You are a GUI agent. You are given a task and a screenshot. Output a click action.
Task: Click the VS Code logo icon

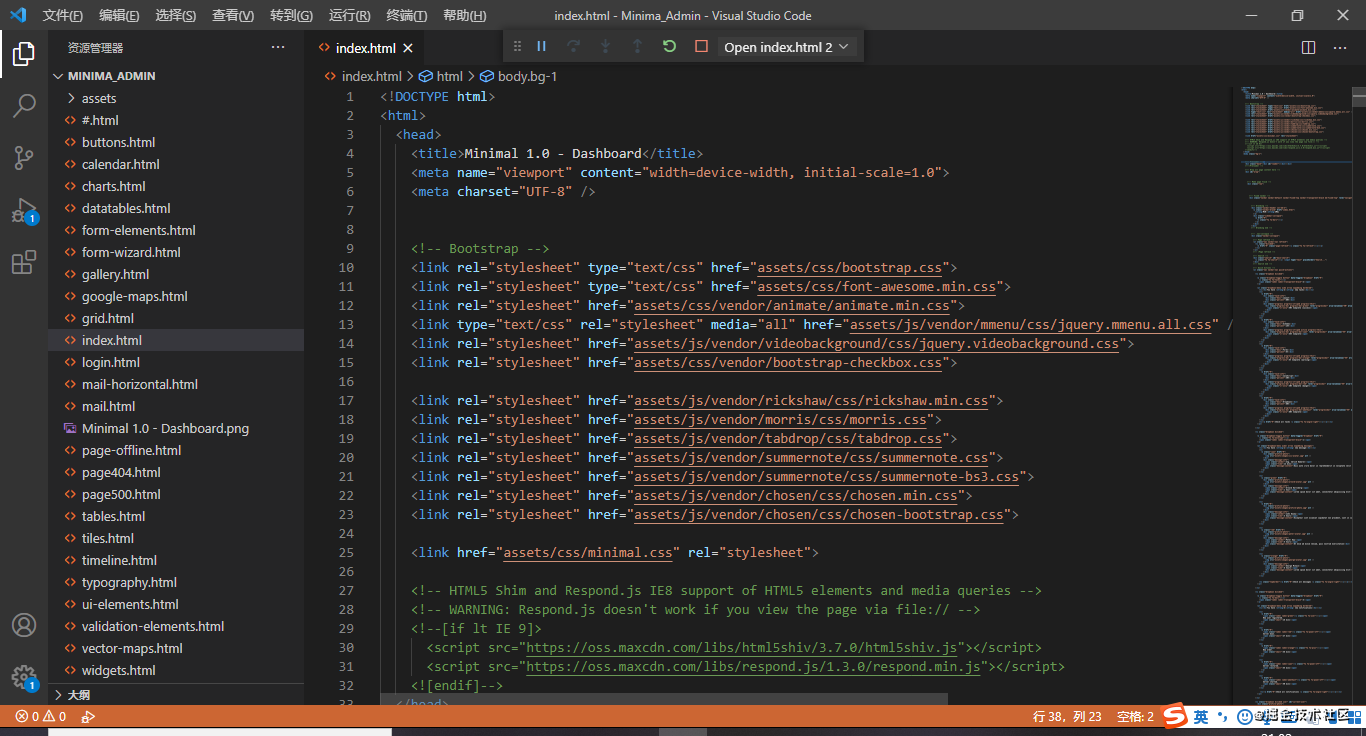tap(17, 15)
